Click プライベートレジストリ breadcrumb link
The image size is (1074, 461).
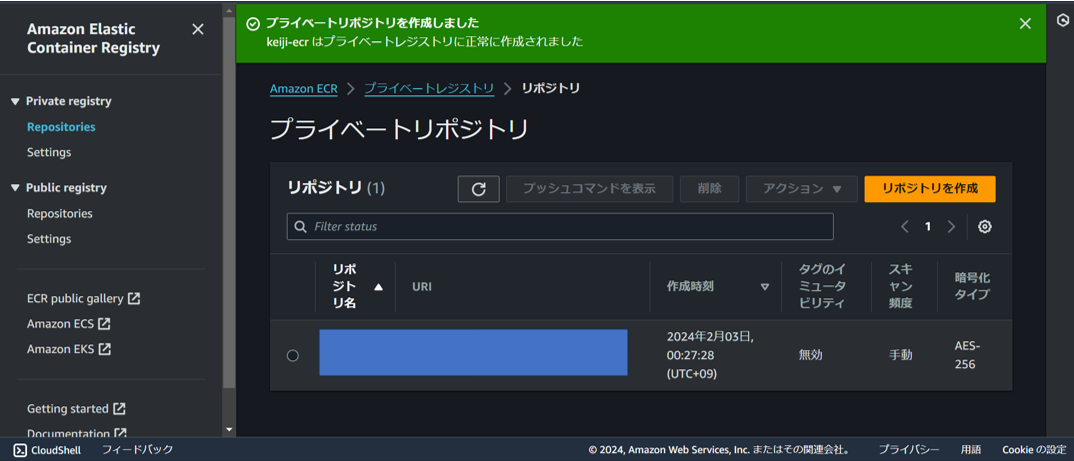tap(429, 88)
